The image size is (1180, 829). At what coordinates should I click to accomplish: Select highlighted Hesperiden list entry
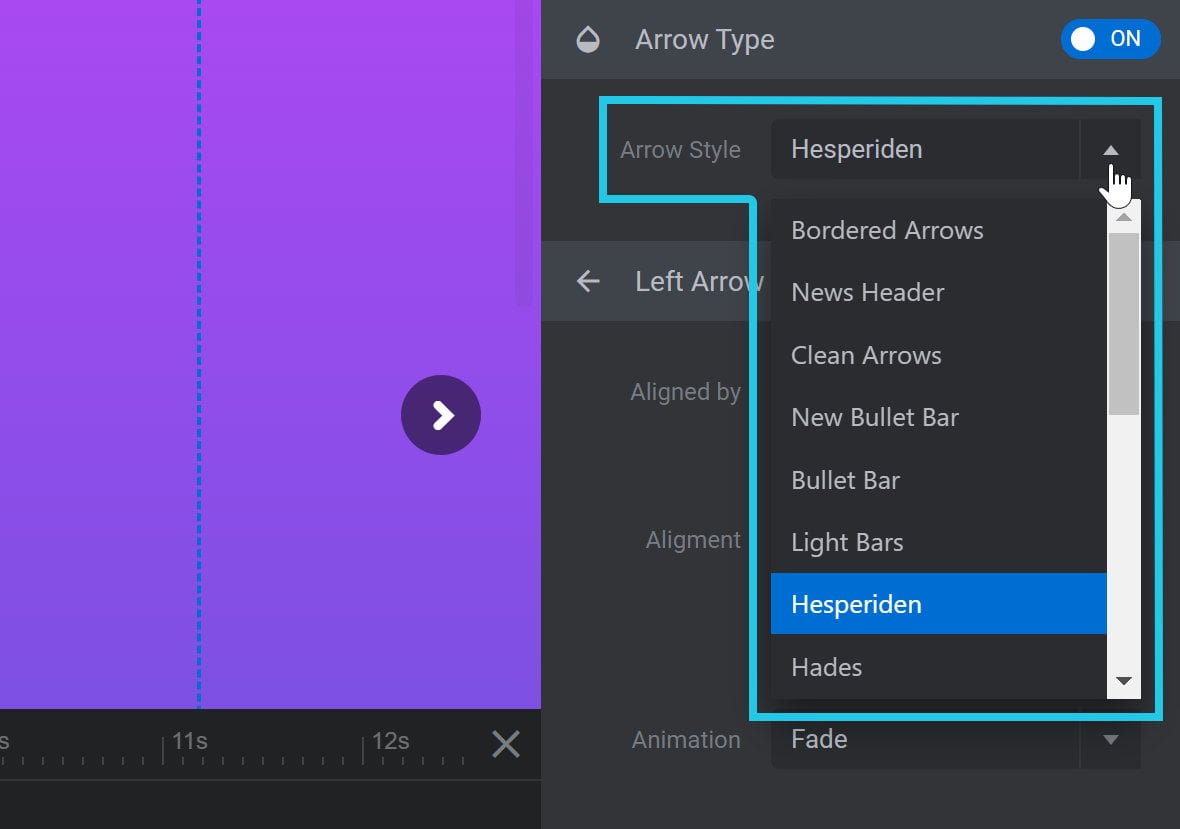tap(938, 604)
